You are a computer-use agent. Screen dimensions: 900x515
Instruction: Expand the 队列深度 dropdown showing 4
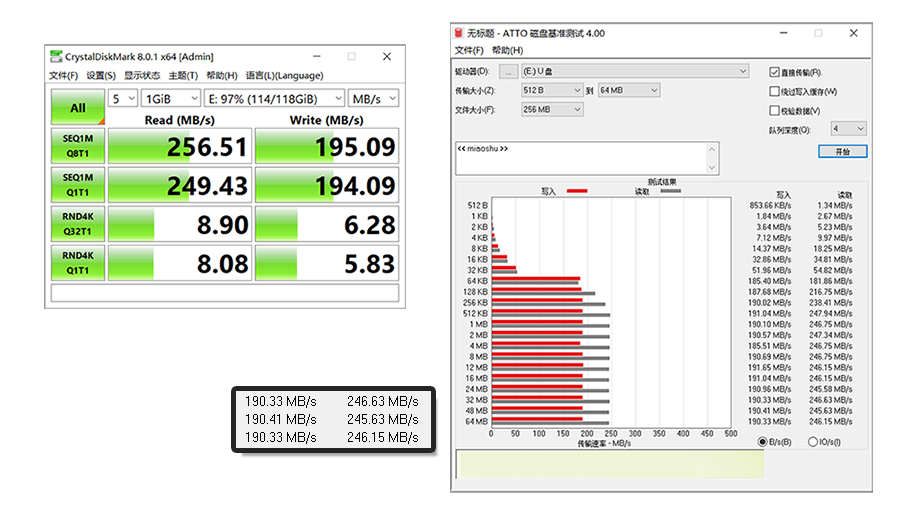coord(847,129)
